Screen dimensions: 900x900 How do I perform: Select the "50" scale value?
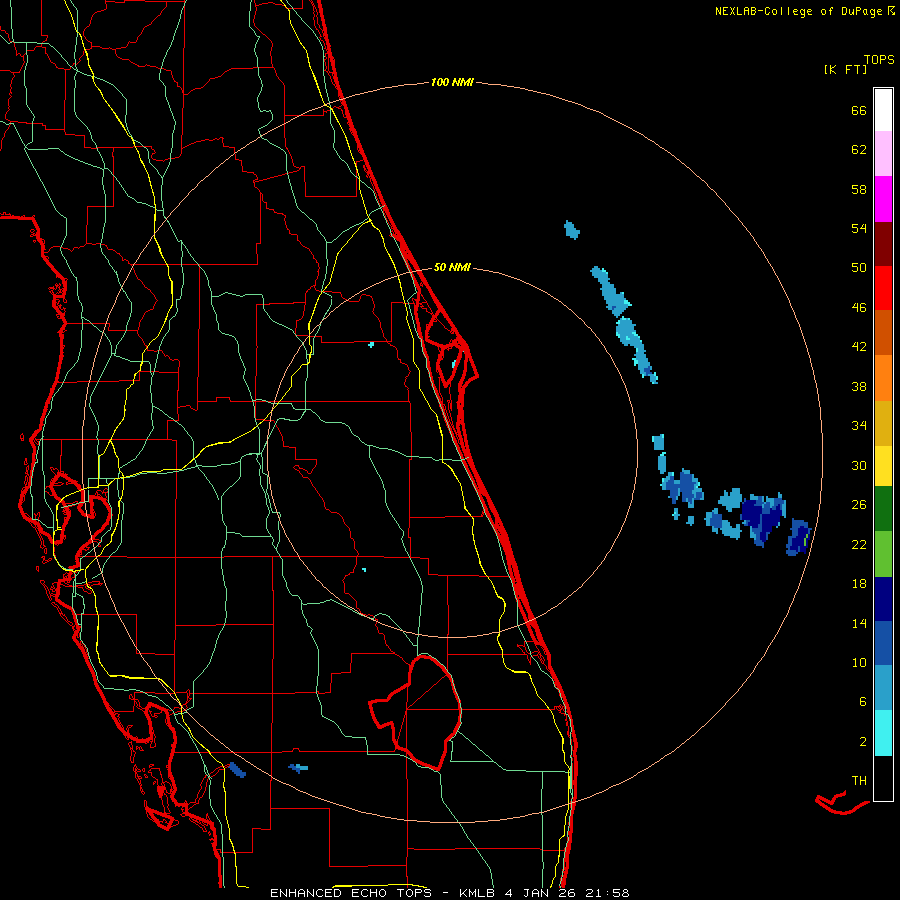(x=859, y=268)
